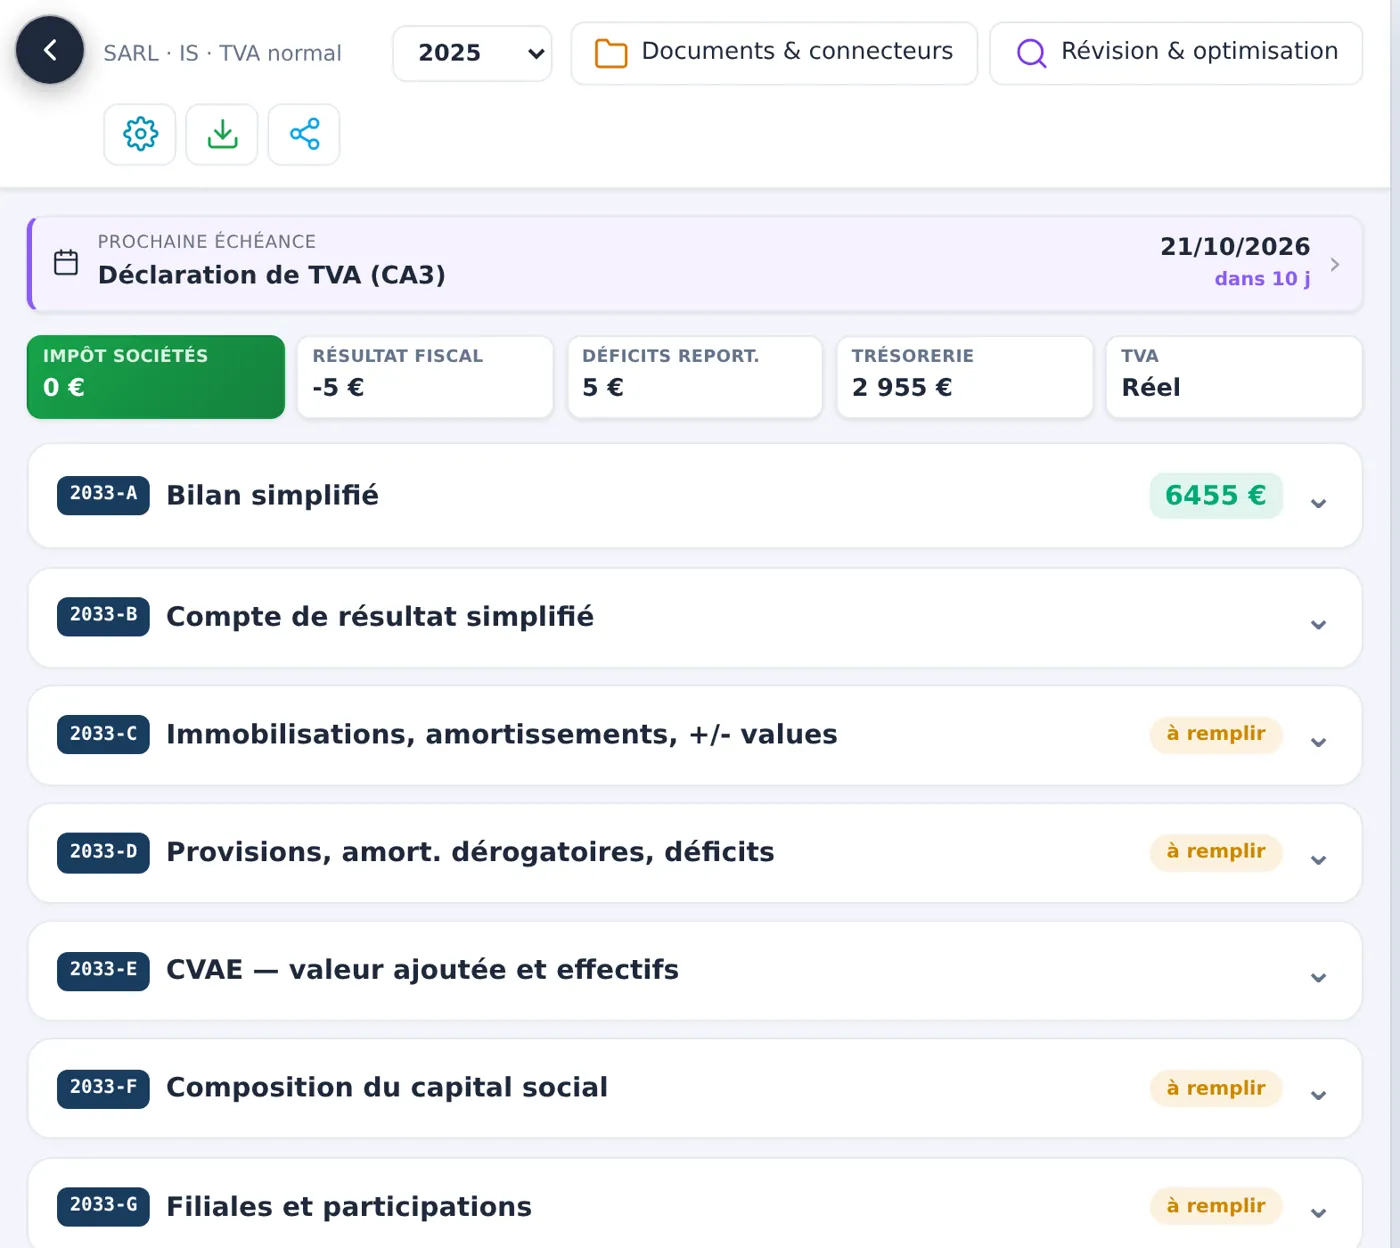Select the Déficits report. card
The height and width of the screenshot is (1248, 1400).
tap(695, 377)
